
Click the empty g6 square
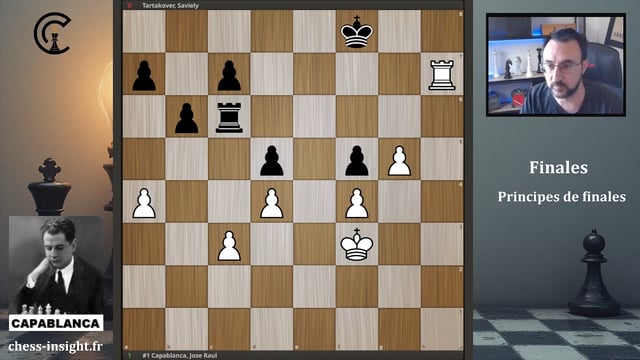click(399, 117)
